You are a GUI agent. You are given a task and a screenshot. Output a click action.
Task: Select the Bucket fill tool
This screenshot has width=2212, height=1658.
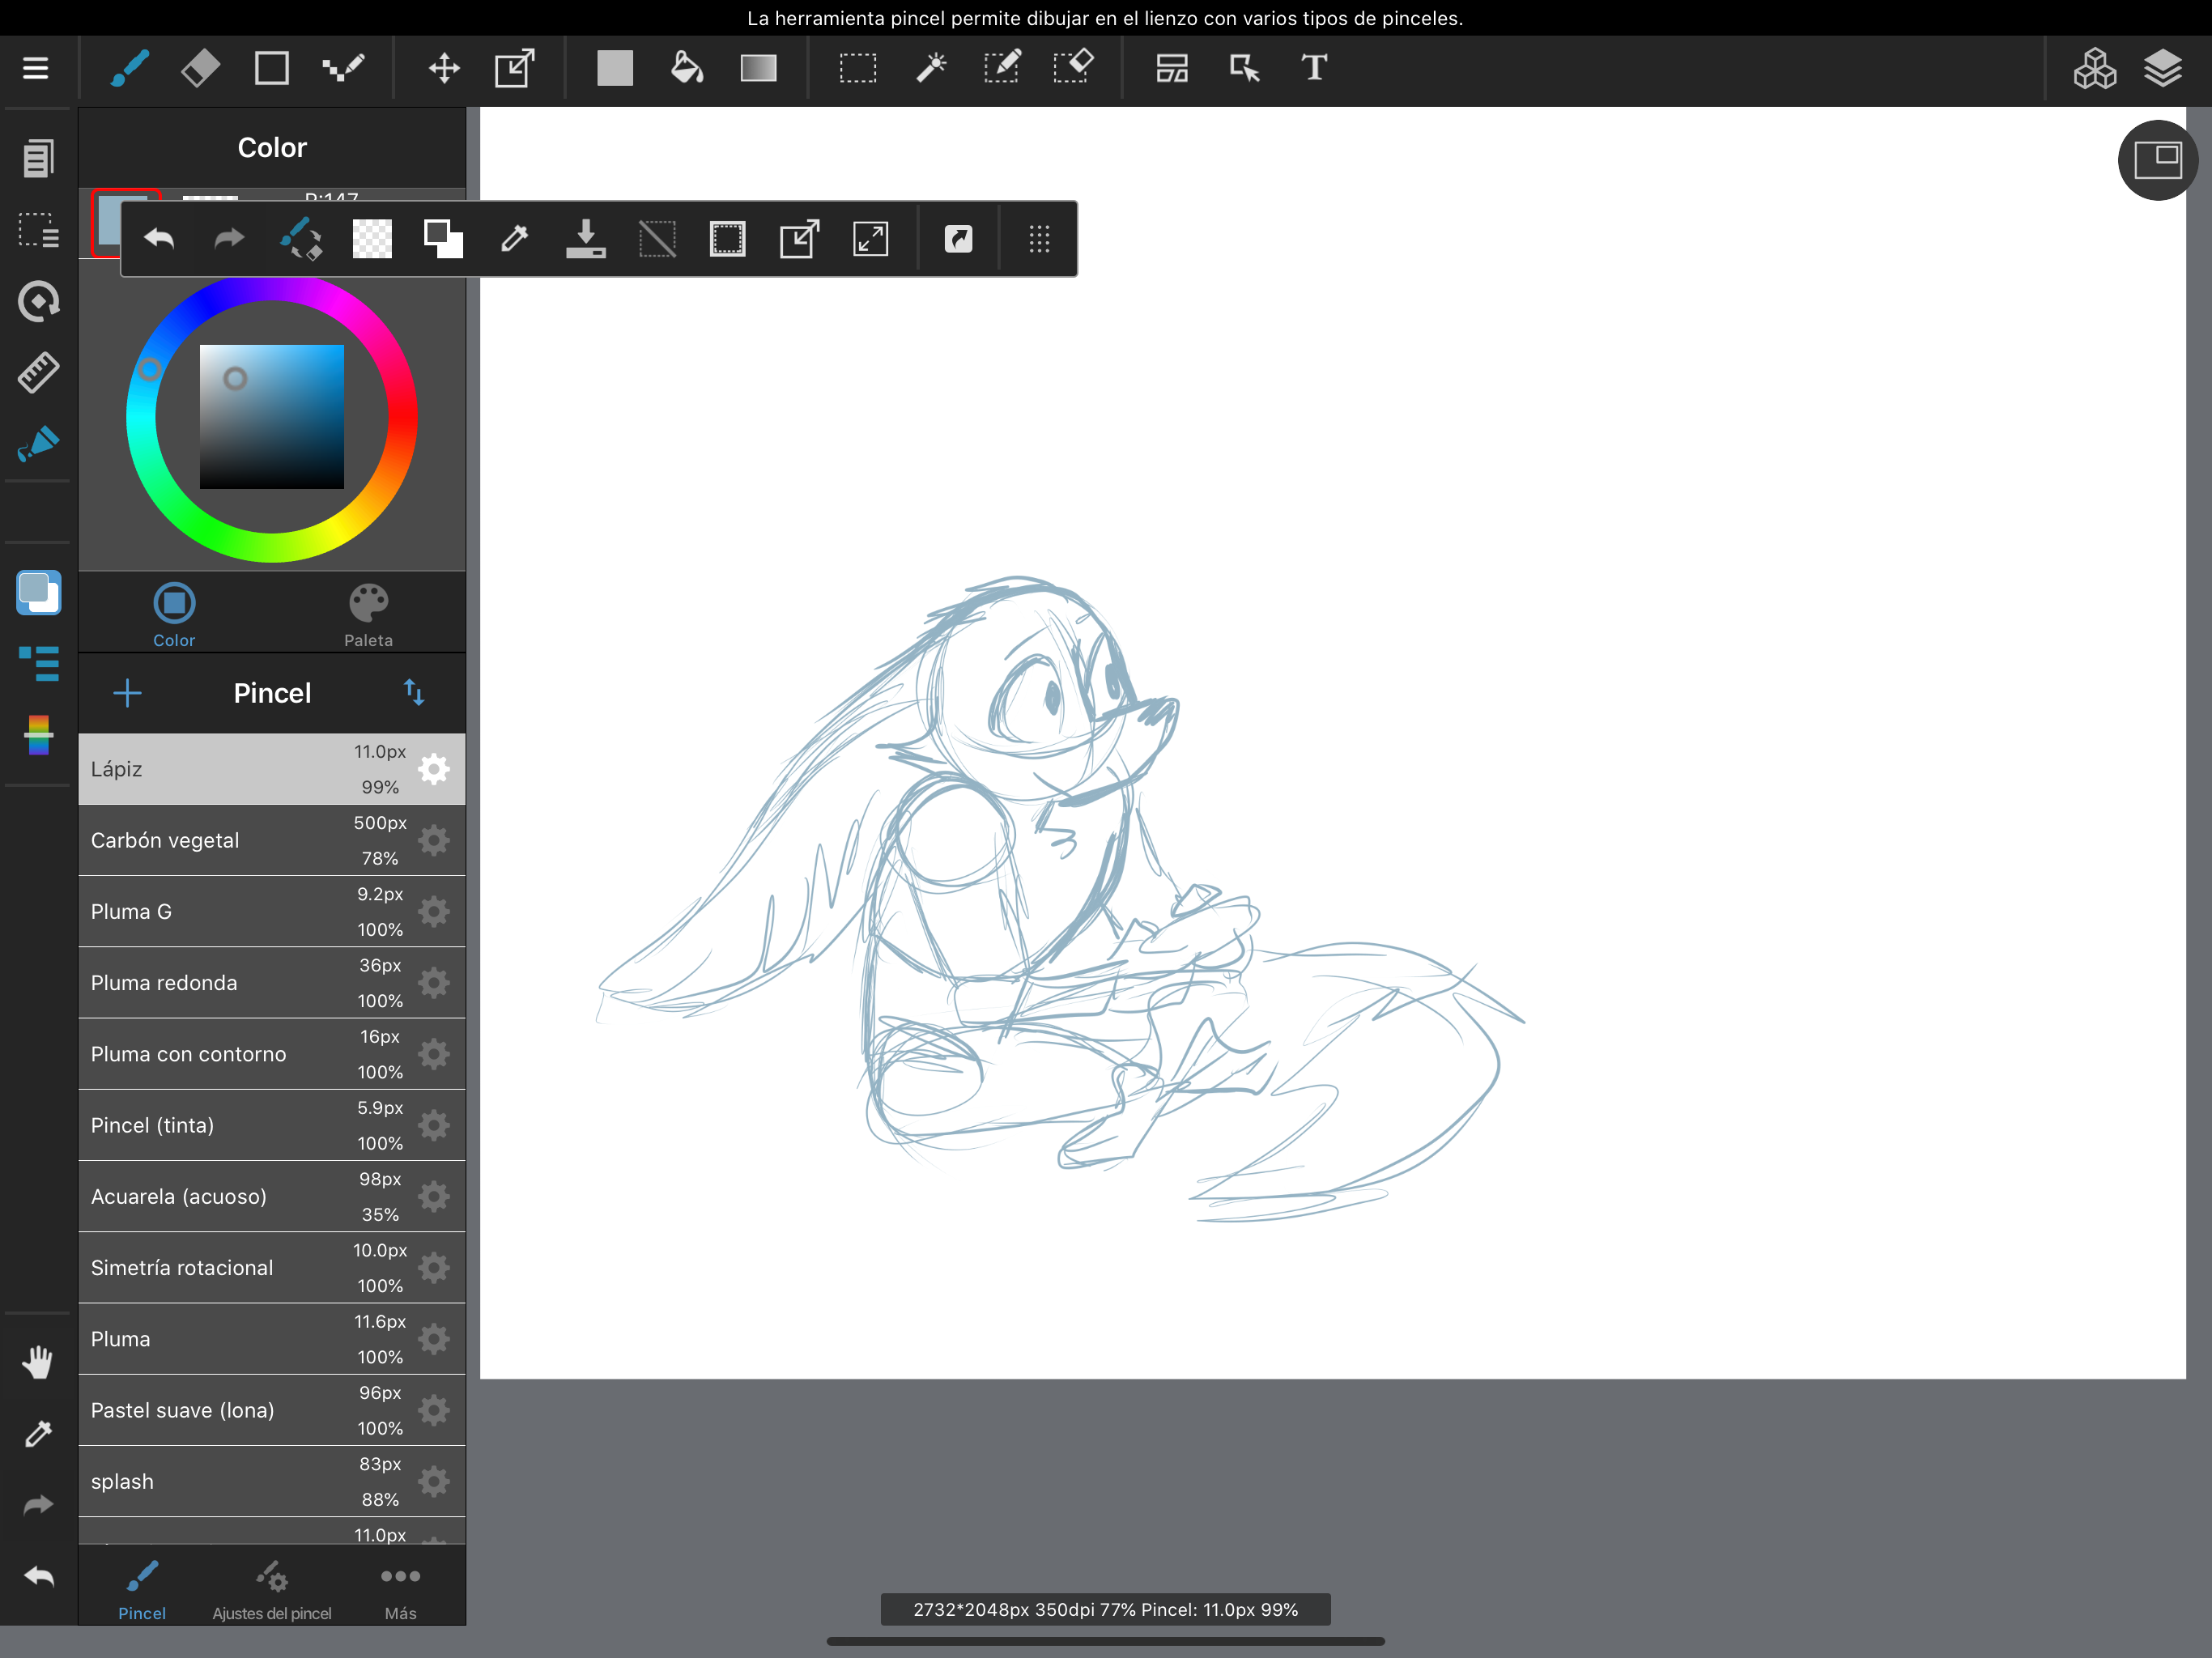tap(686, 68)
